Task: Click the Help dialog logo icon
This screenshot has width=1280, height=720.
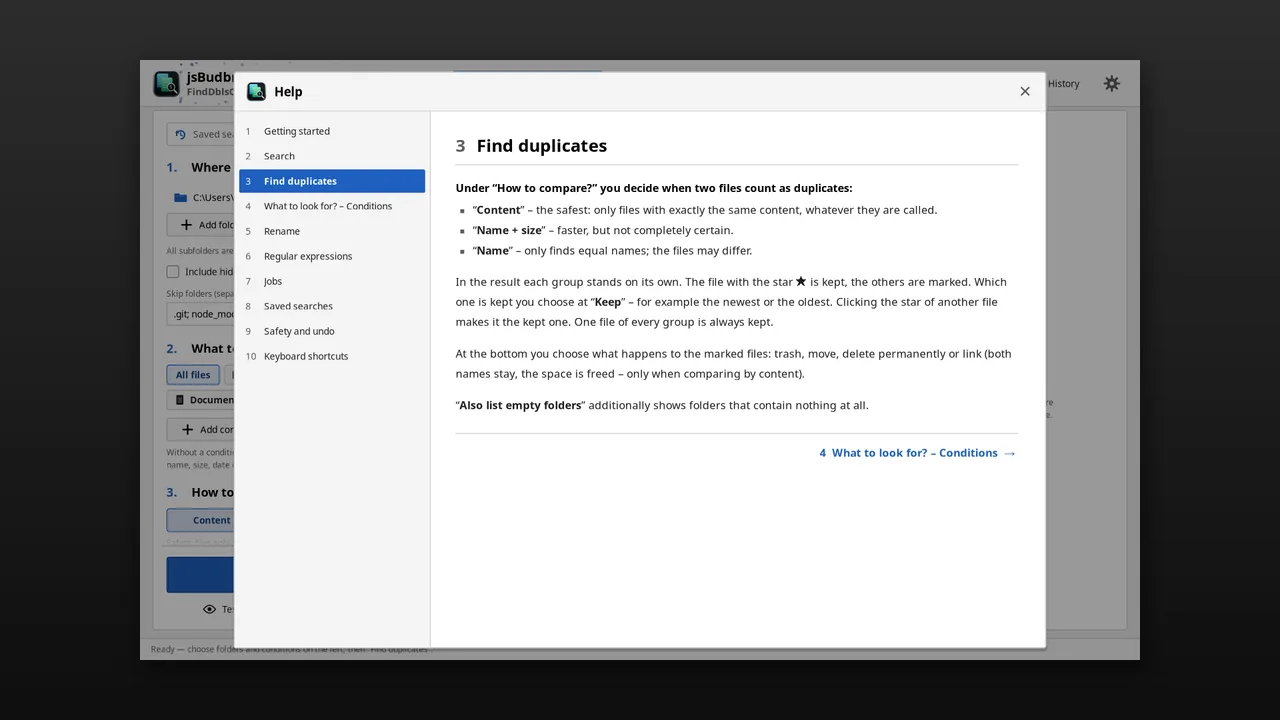Action: (x=256, y=91)
